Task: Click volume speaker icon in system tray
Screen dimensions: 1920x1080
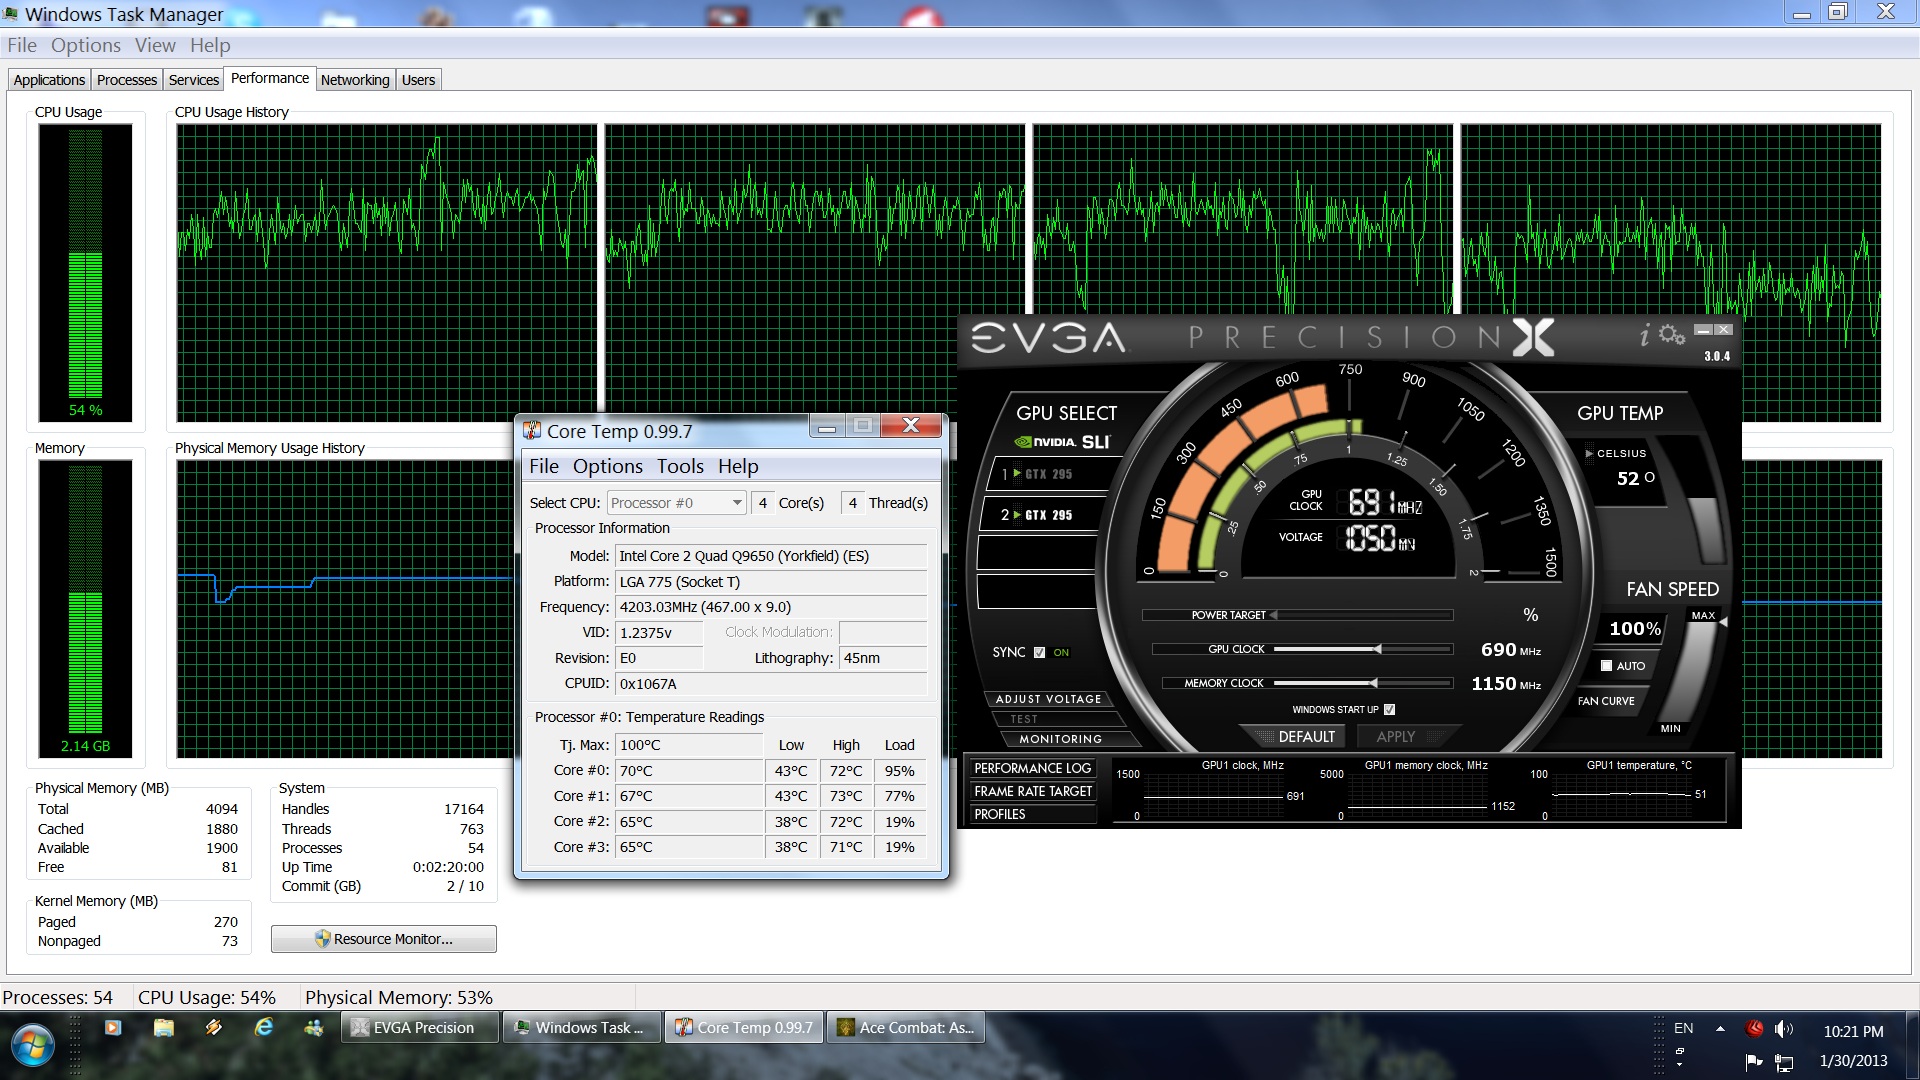Action: (1783, 1029)
